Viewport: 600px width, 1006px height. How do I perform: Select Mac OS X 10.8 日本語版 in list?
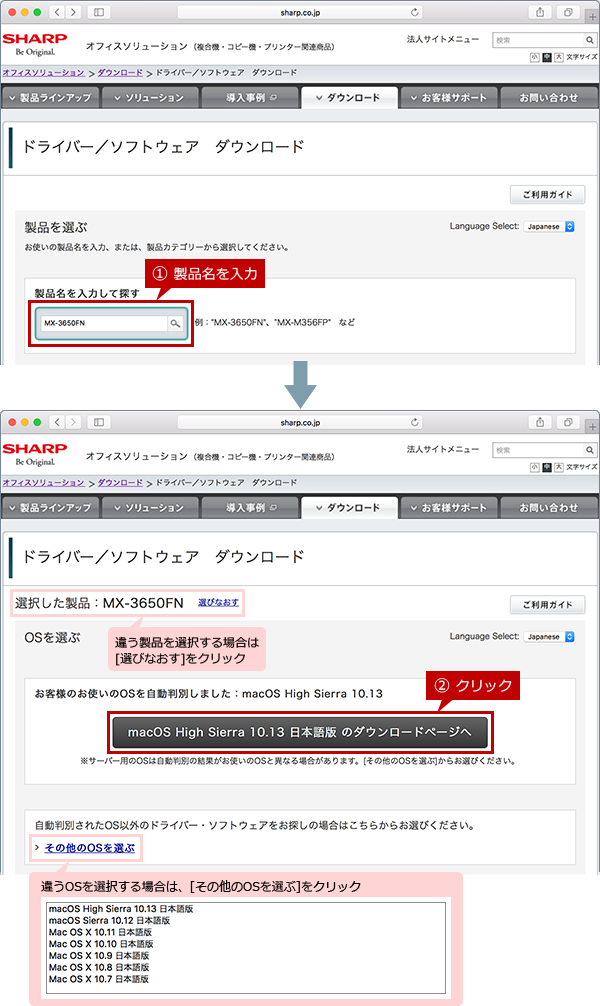tap(99, 967)
